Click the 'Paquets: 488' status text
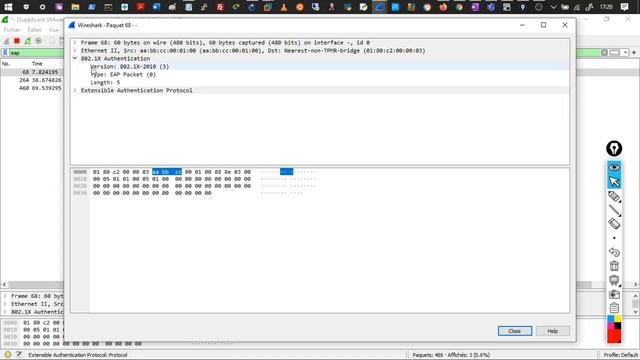 (x=427, y=355)
